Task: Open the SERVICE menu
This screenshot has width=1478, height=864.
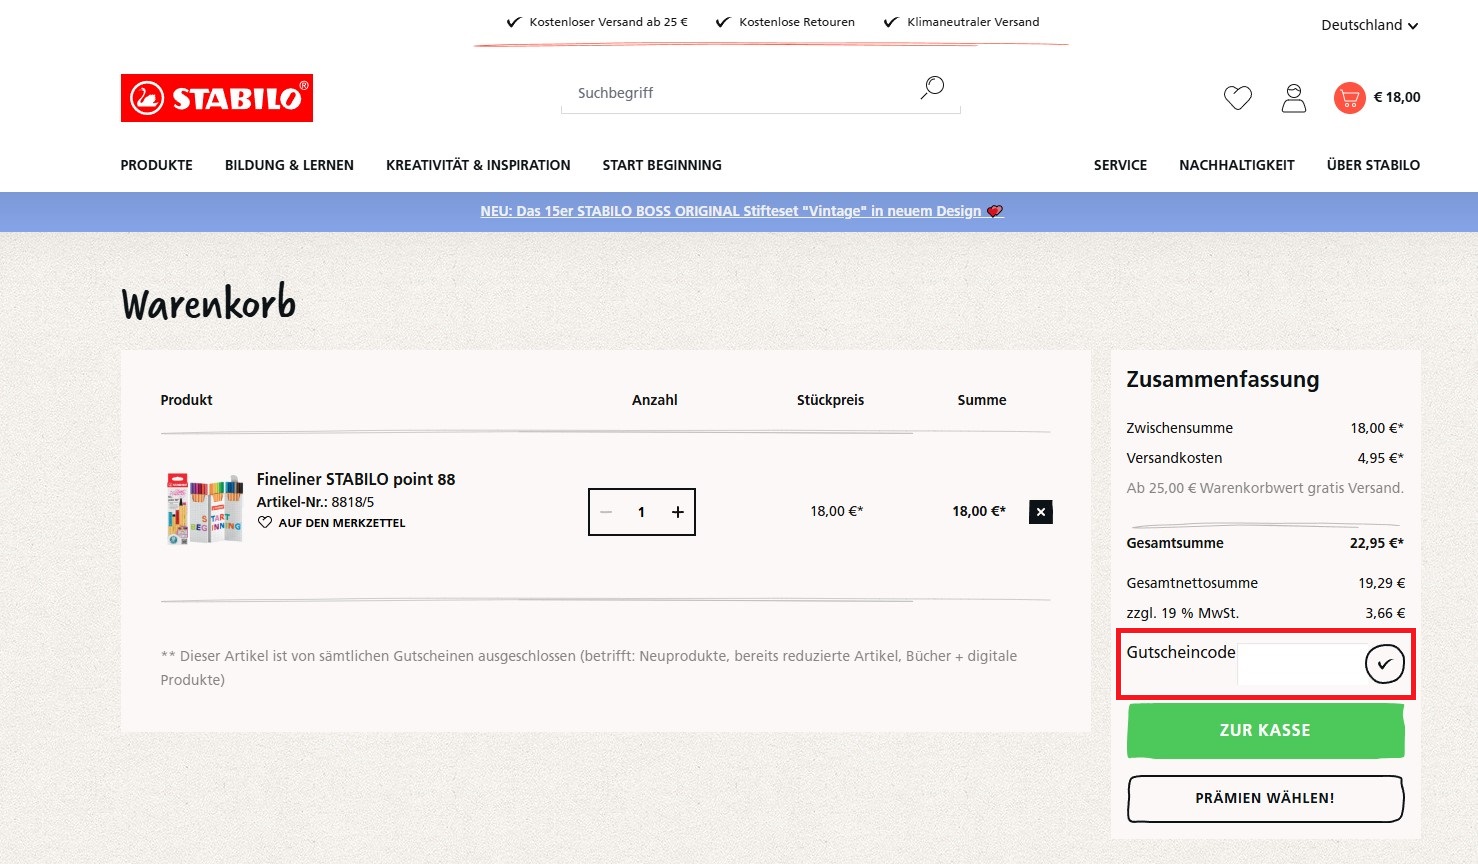Action: (x=1120, y=165)
